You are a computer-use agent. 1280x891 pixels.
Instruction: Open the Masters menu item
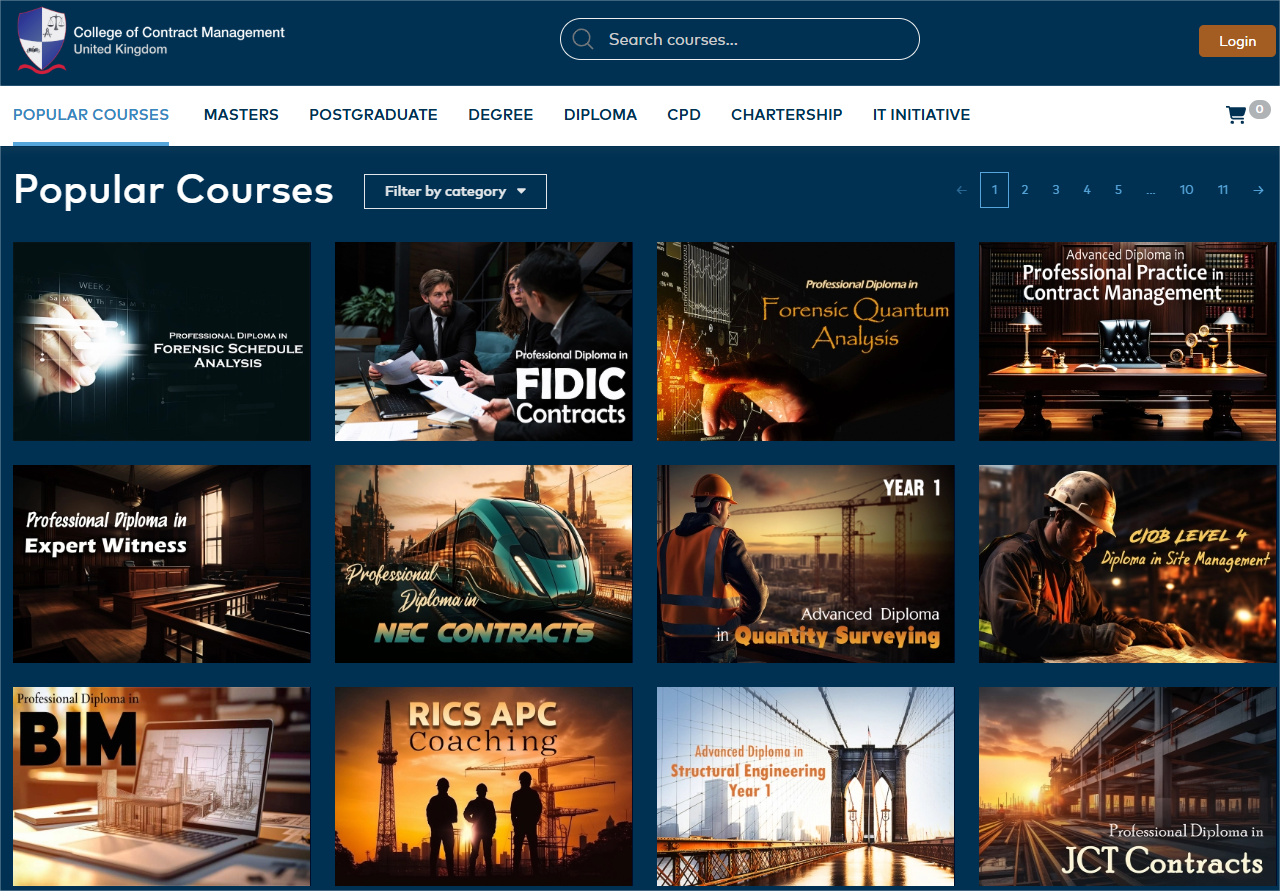click(241, 115)
